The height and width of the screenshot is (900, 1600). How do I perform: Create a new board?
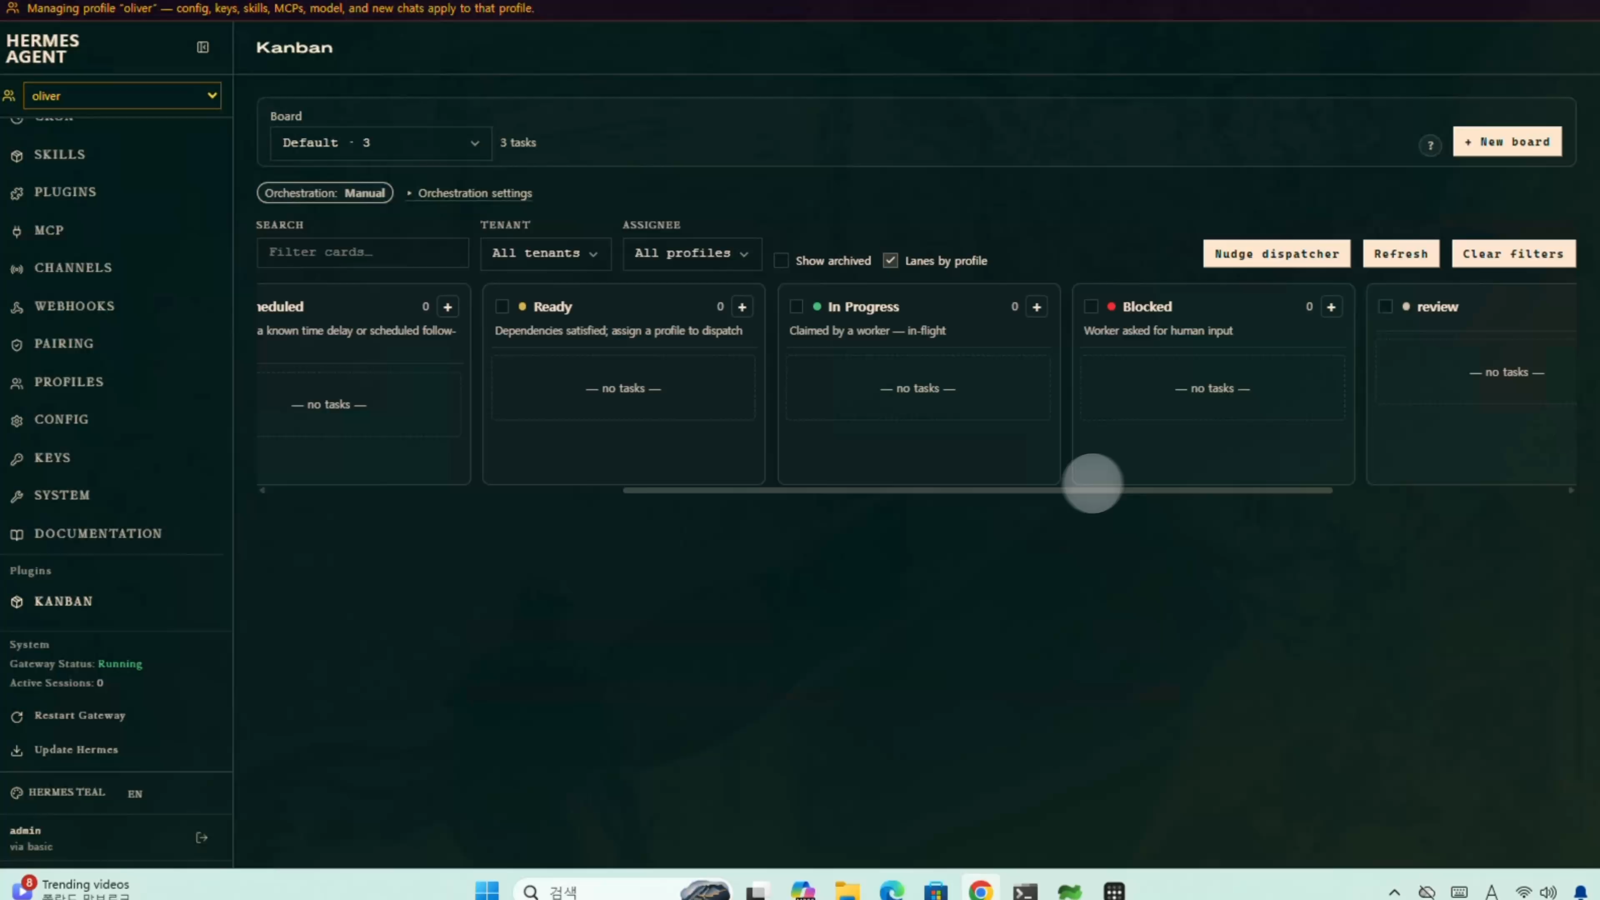coord(1507,142)
